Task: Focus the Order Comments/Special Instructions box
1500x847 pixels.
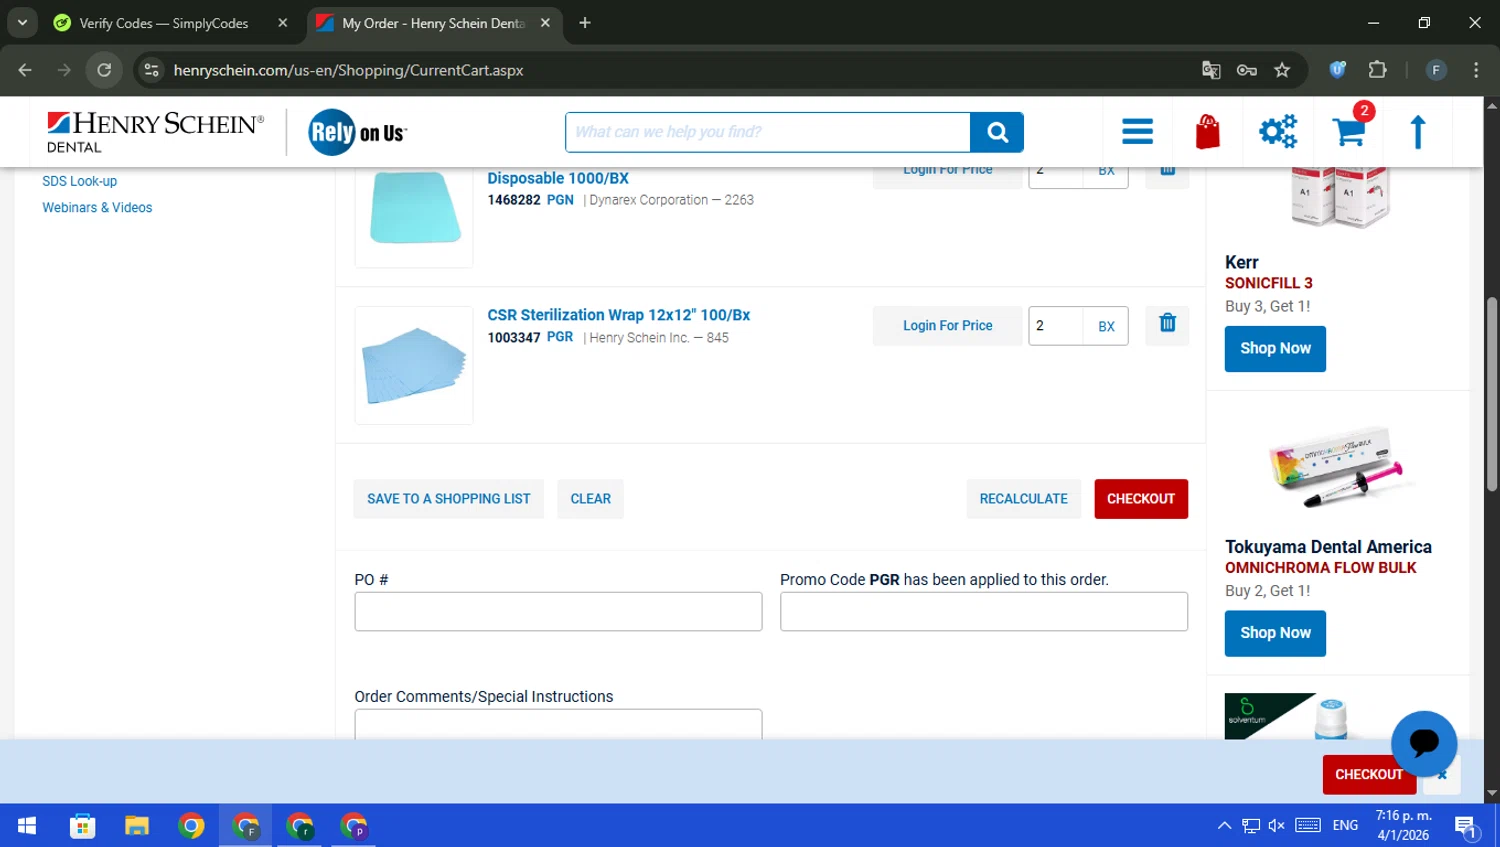Action: pos(558,724)
